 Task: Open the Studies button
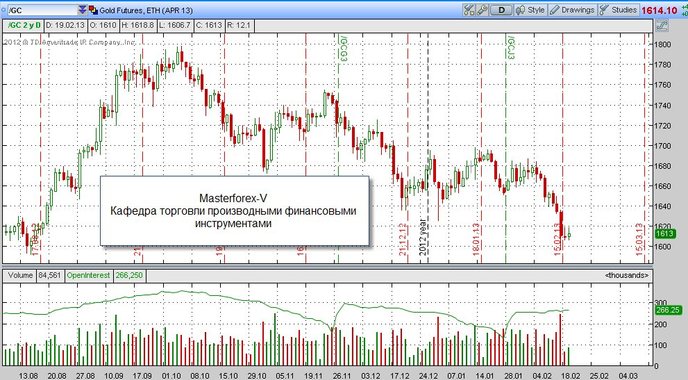[618, 10]
